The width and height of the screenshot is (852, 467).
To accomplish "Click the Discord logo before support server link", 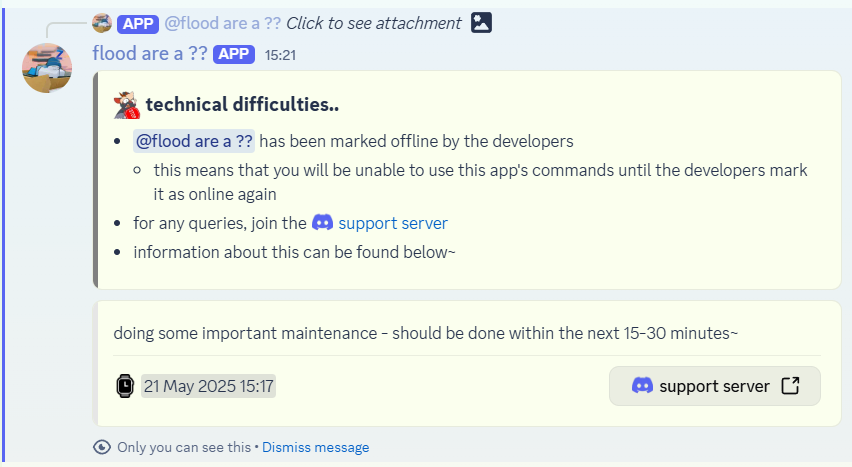I will point(322,222).
